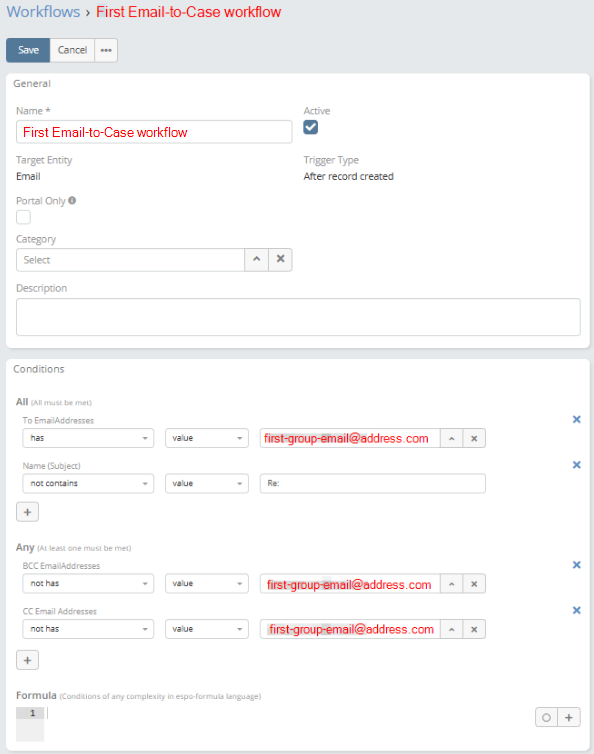Open value type dropdown for To EmailAddresses
This screenshot has width=594, height=754.
(x=207, y=438)
